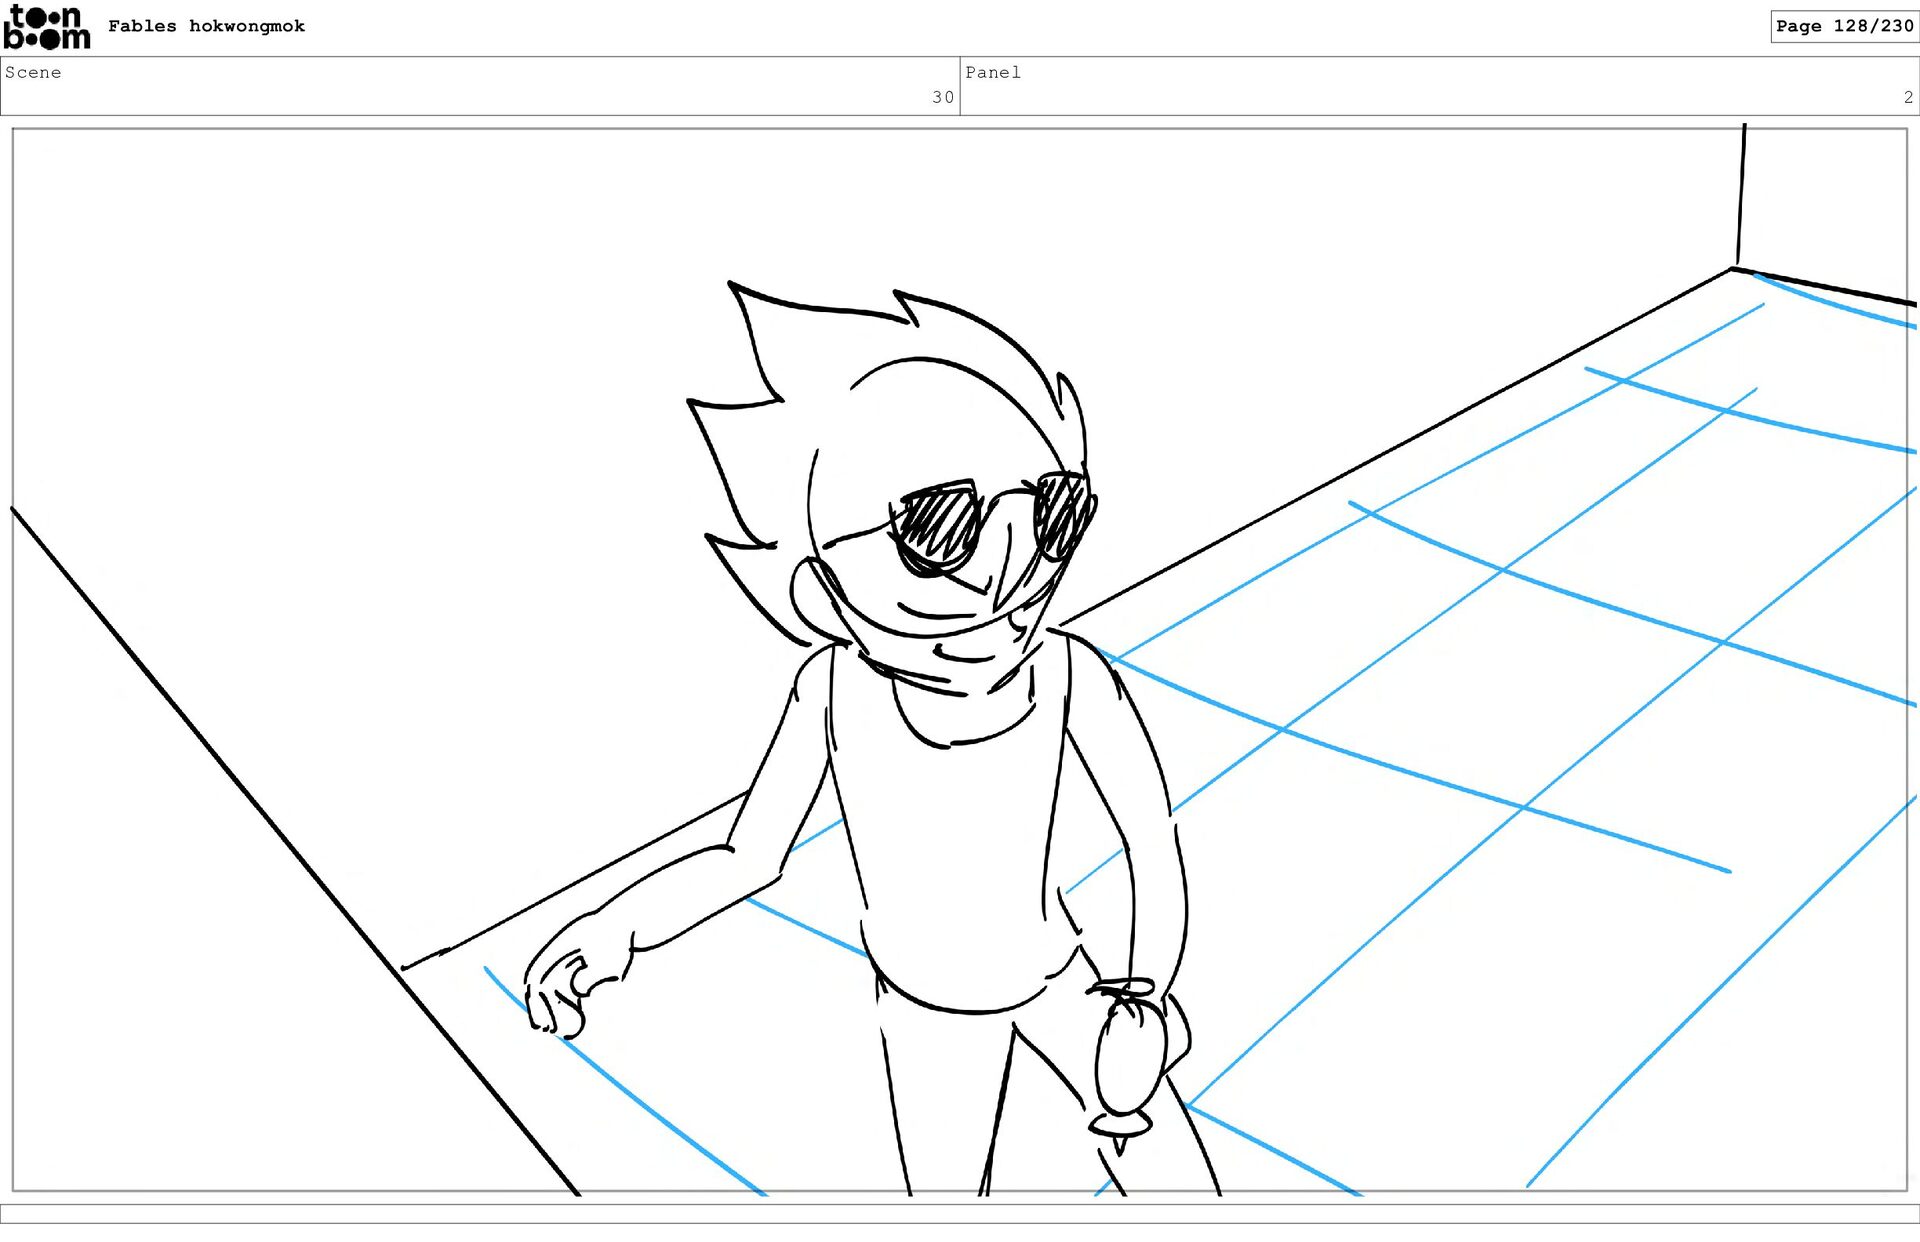The image size is (1920, 1242).
Task: Click the Scene header cell
Action: [x=480, y=86]
